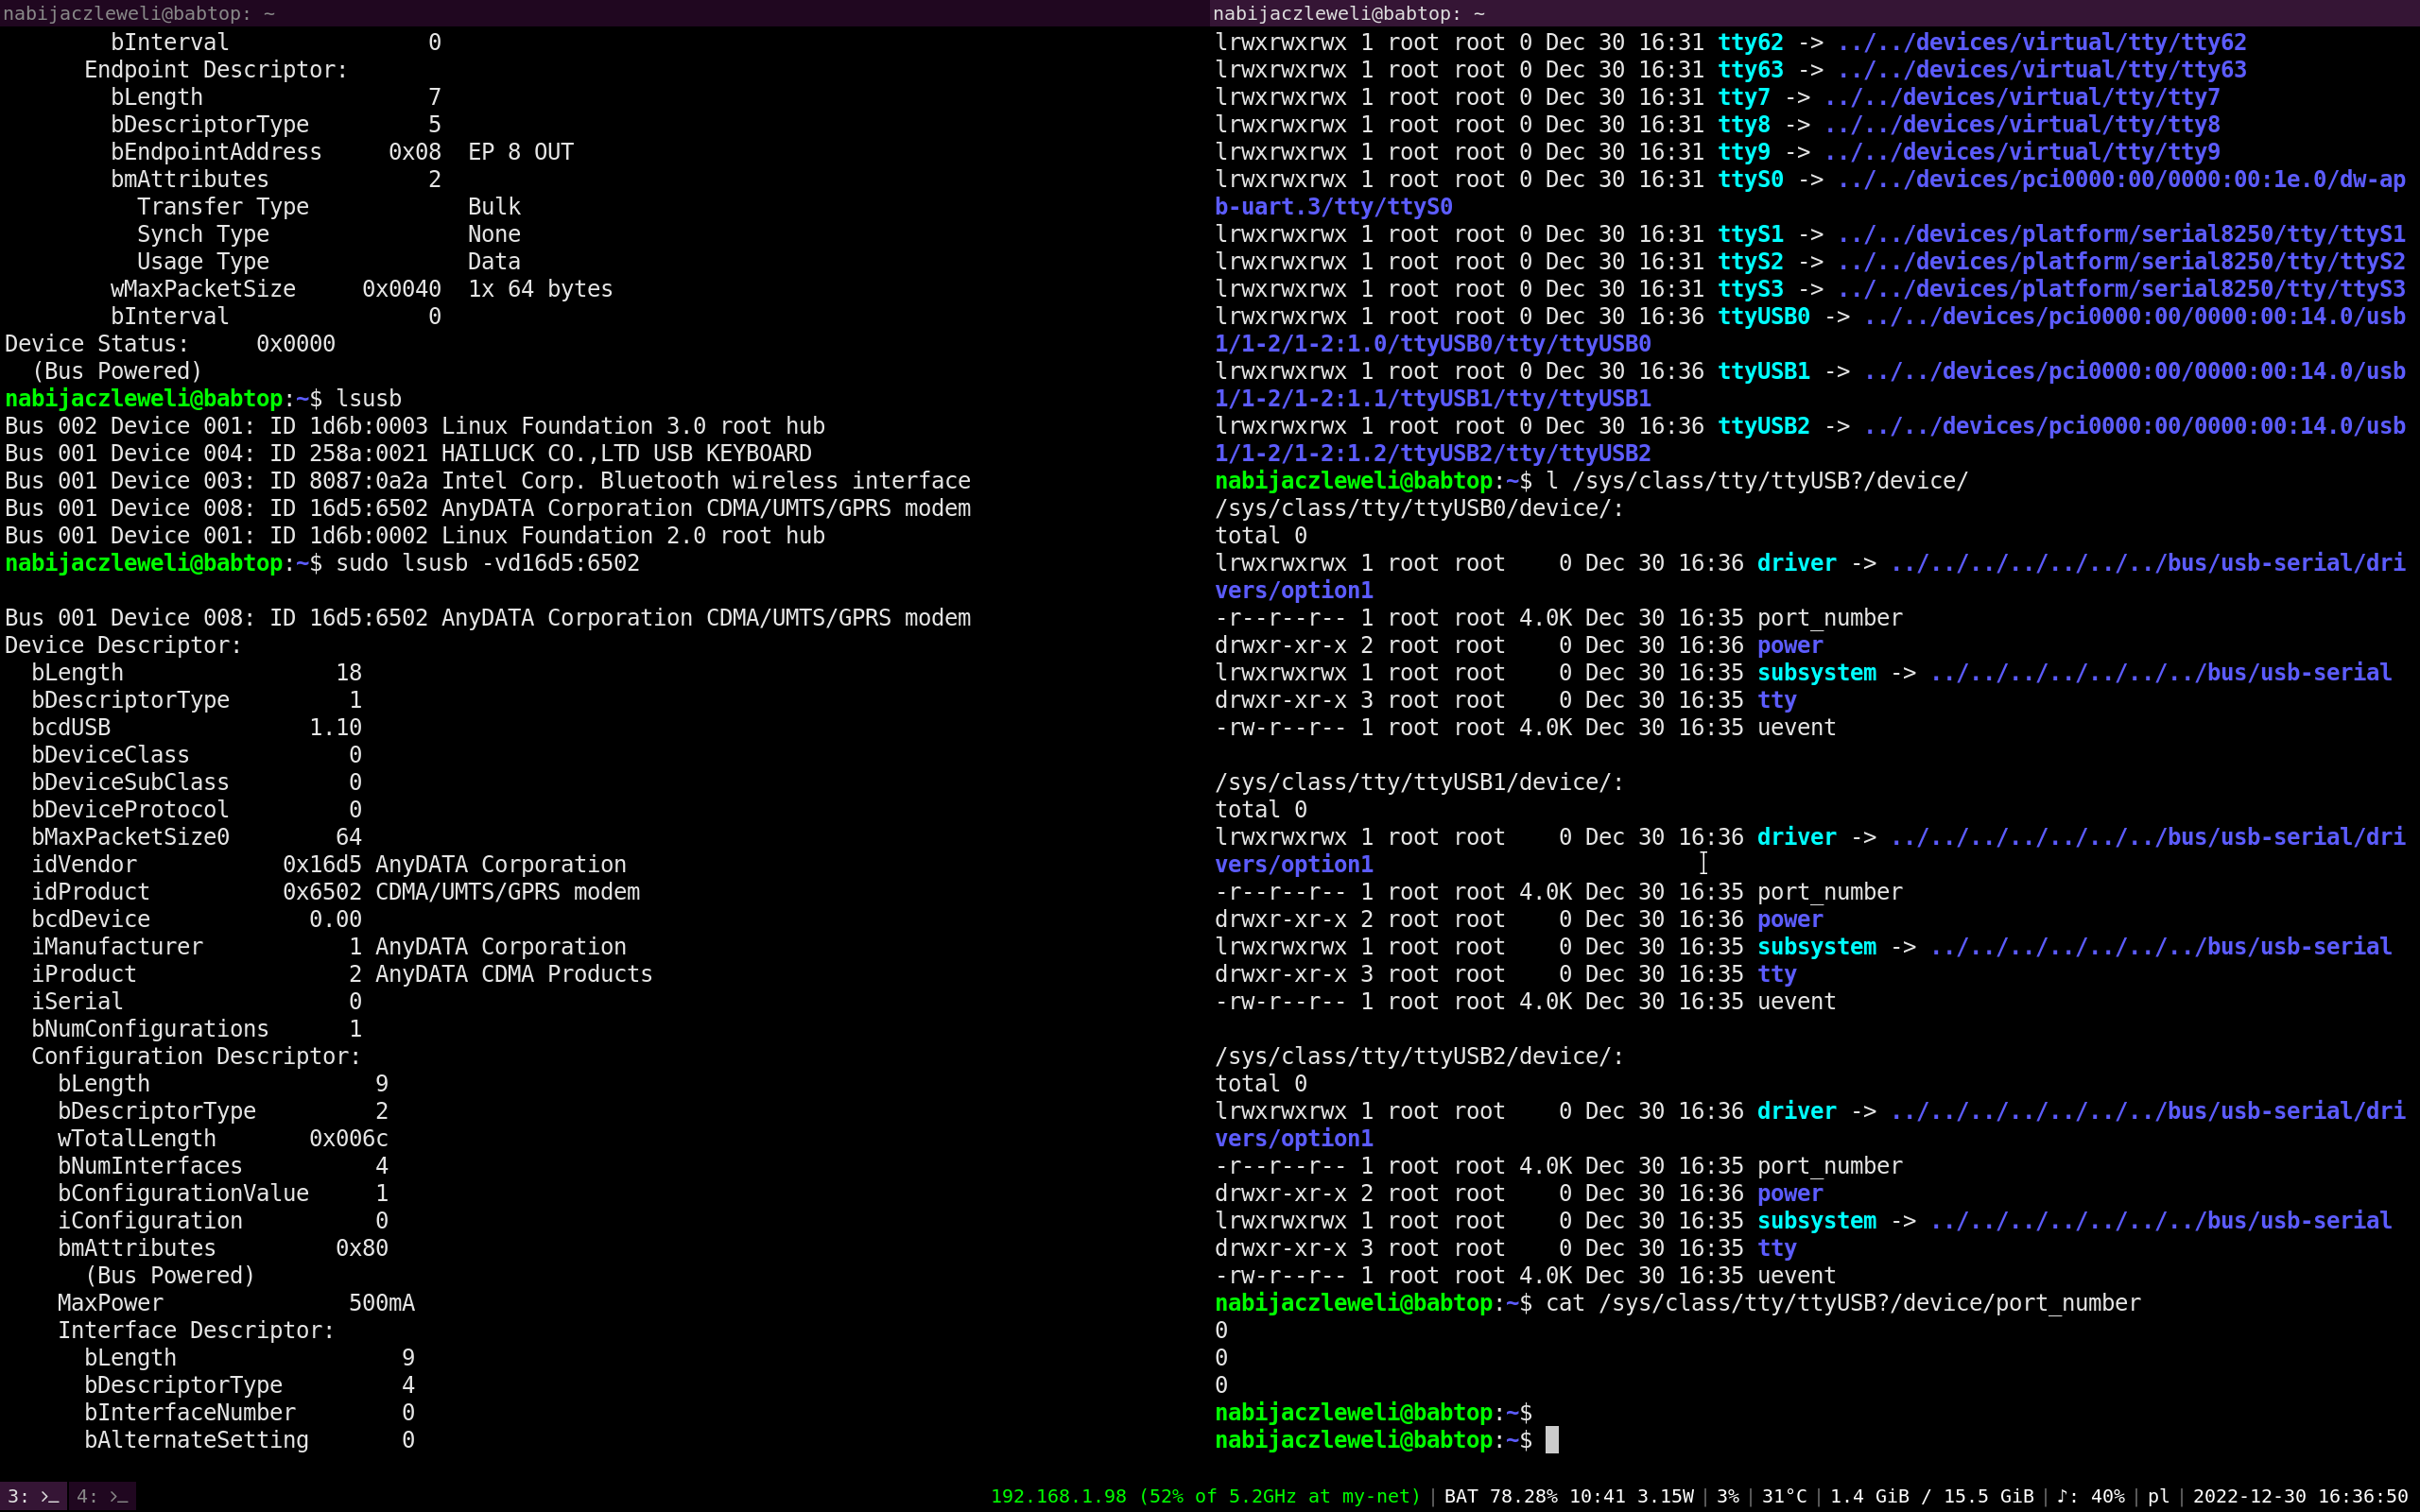Switch to workspace 4 terminal icon
The height and width of the screenshot is (1512, 2420).
[103, 1496]
